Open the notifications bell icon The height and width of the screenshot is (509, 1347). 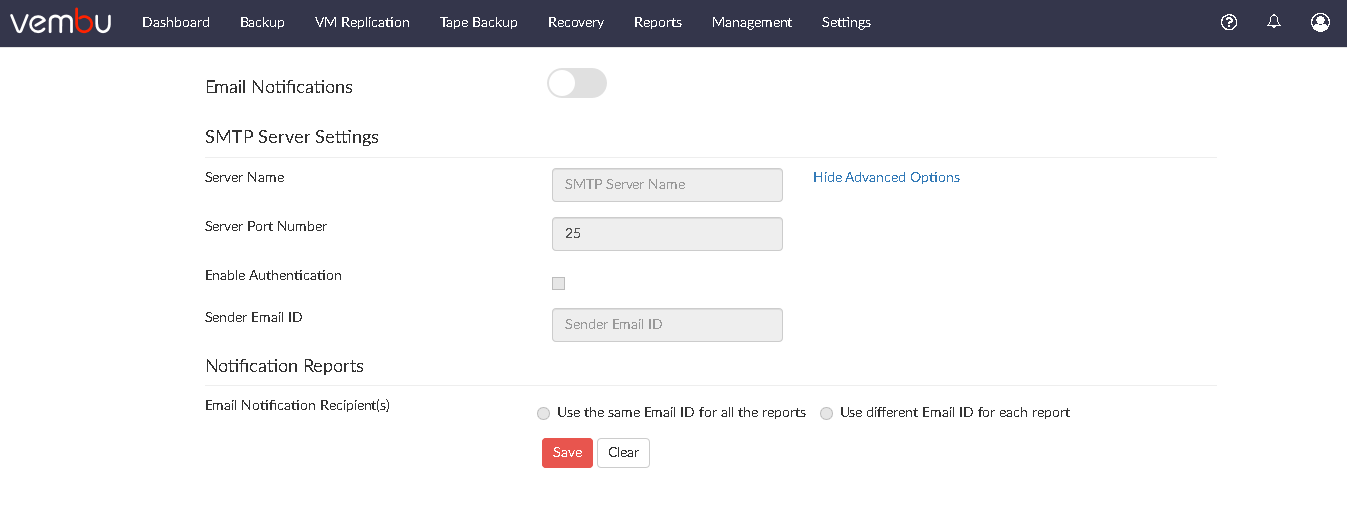pos(1273,22)
